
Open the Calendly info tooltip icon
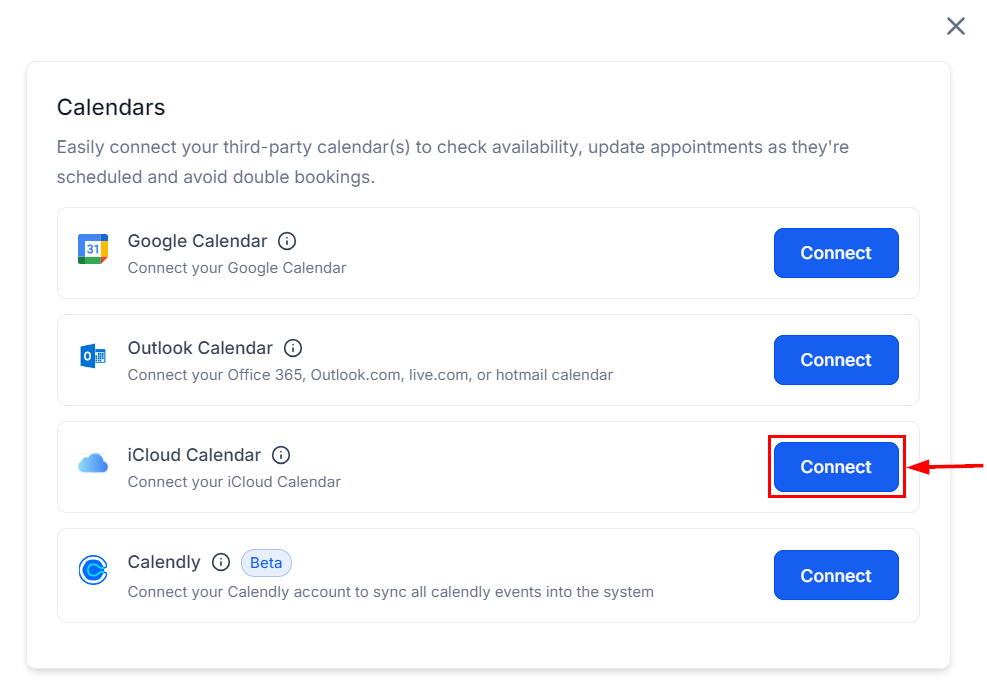(222, 561)
